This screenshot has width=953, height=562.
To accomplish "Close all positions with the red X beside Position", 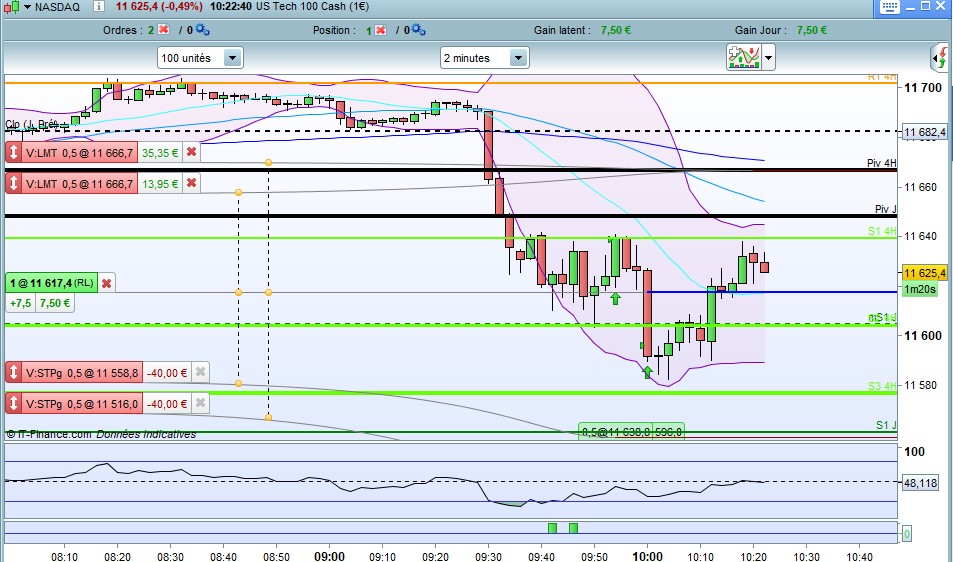I will (x=380, y=30).
